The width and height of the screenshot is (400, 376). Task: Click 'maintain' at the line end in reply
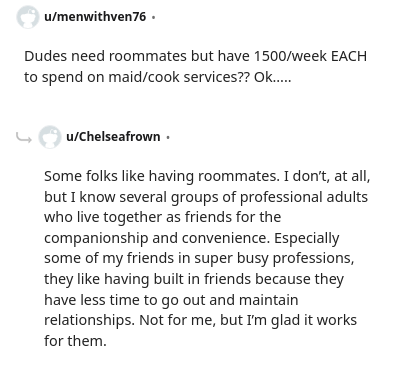pyautogui.click(x=269, y=300)
